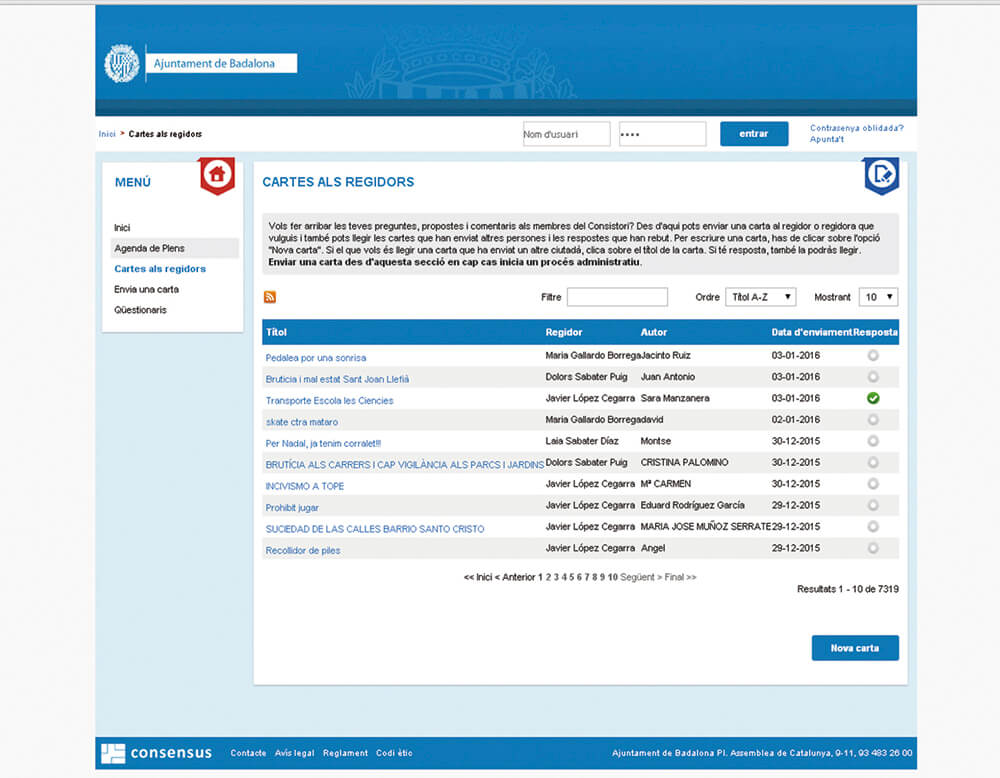Select Envia una carta menu item
Viewport: 1000px width, 778px height.
(147, 289)
